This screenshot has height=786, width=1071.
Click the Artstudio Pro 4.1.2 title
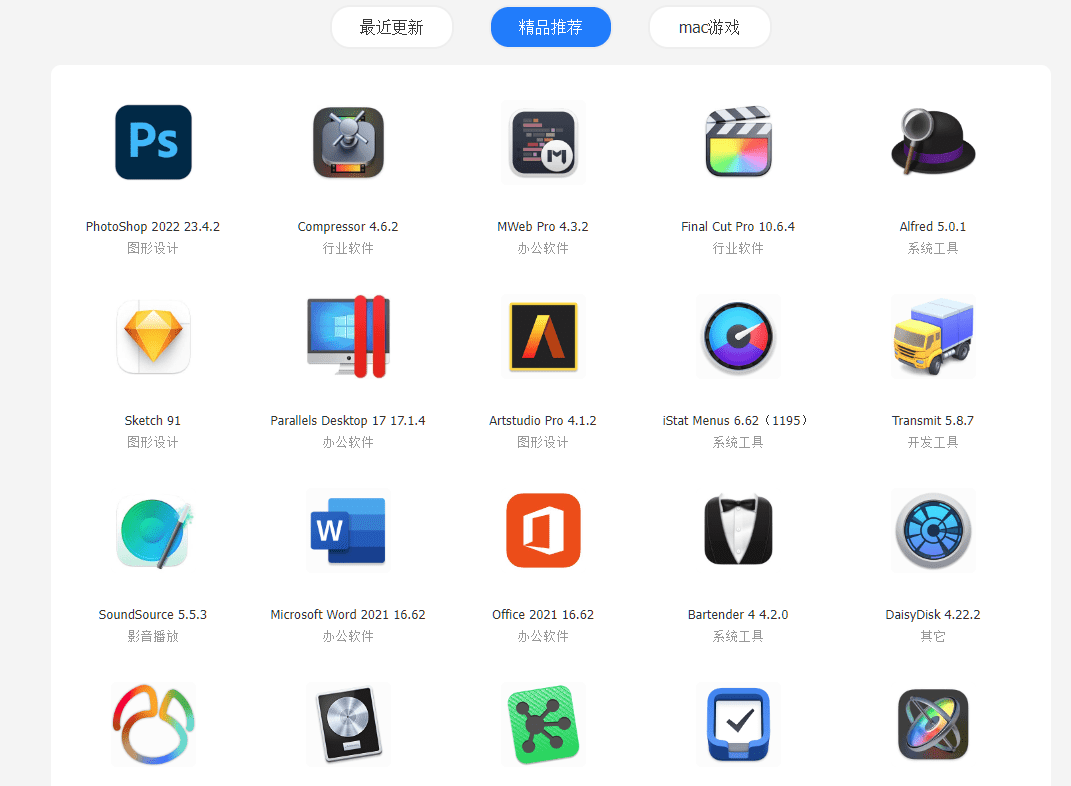[543, 421]
